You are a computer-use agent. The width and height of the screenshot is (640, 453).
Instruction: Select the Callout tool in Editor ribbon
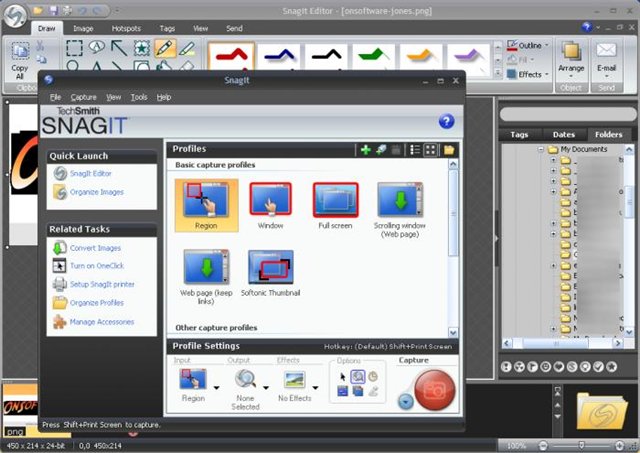(x=97, y=47)
